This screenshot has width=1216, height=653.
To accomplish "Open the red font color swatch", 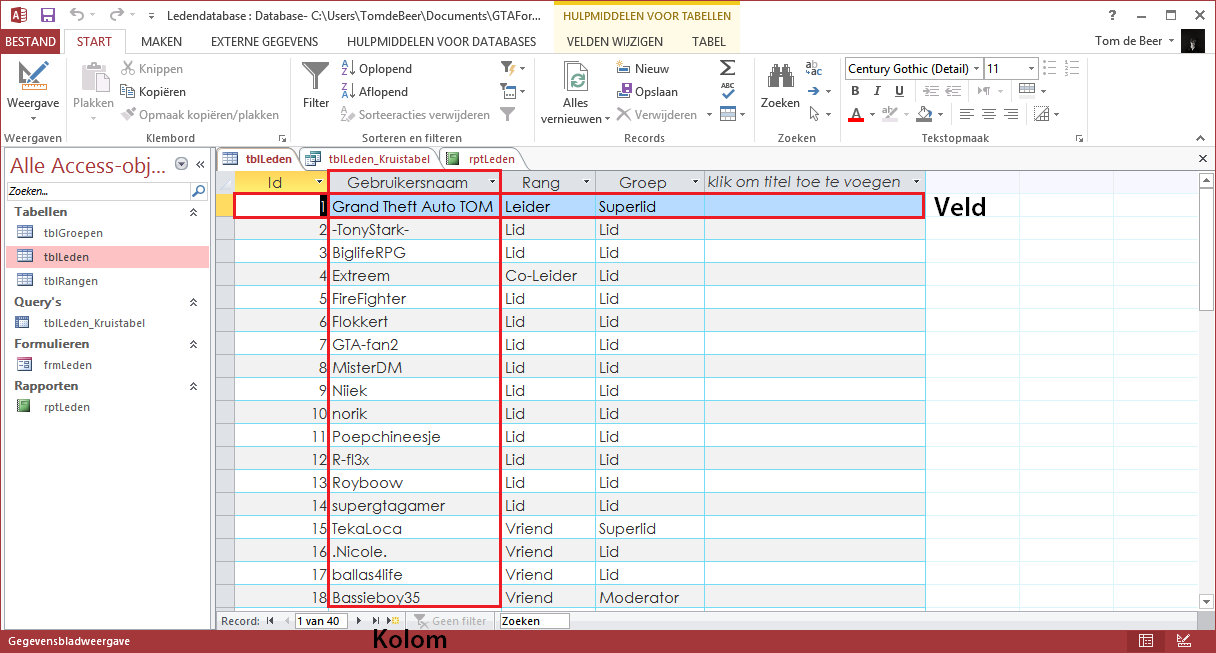I will (x=856, y=112).
